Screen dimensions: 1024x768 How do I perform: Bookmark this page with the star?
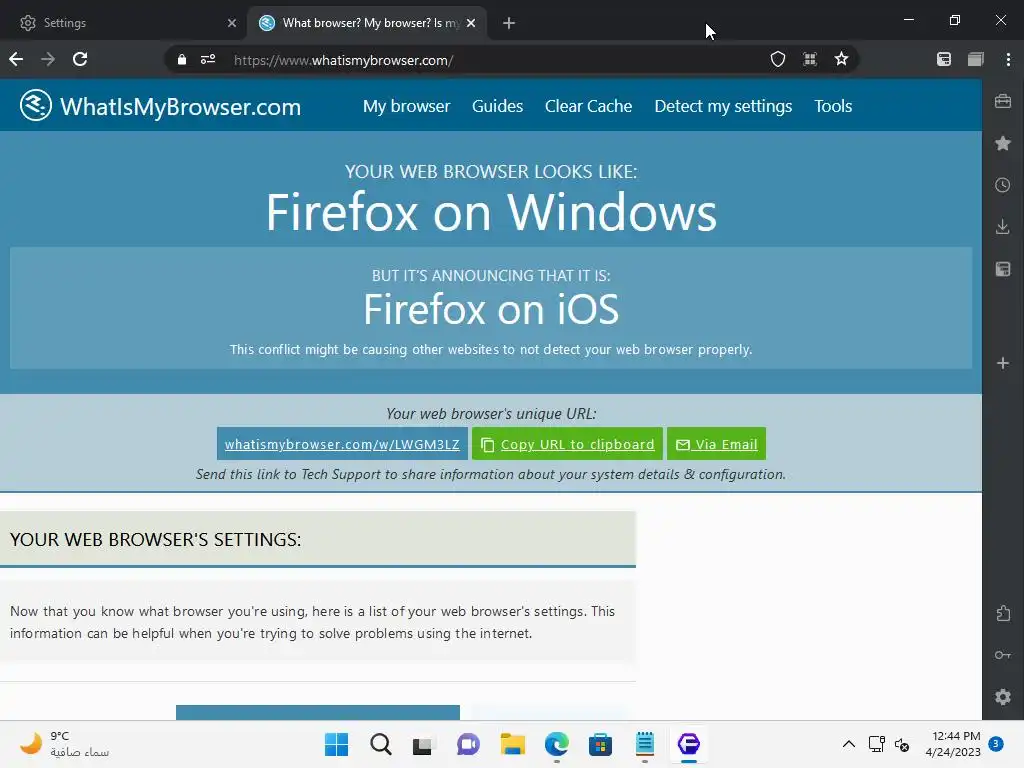tap(841, 59)
